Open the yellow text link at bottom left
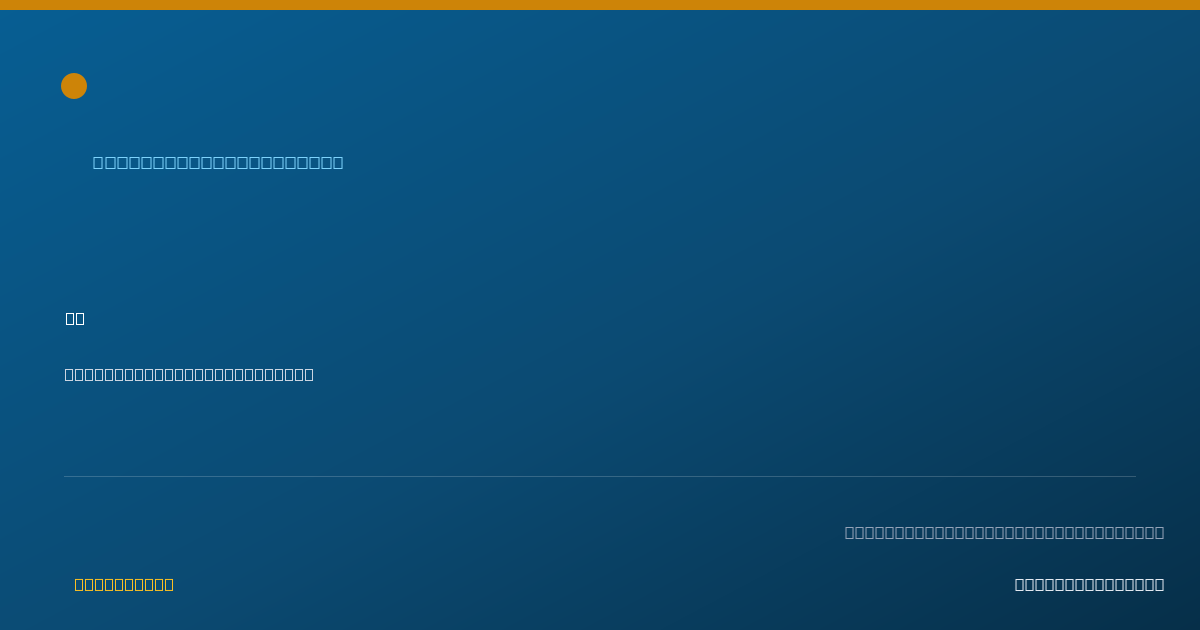The image size is (1200, 630). (124, 584)
